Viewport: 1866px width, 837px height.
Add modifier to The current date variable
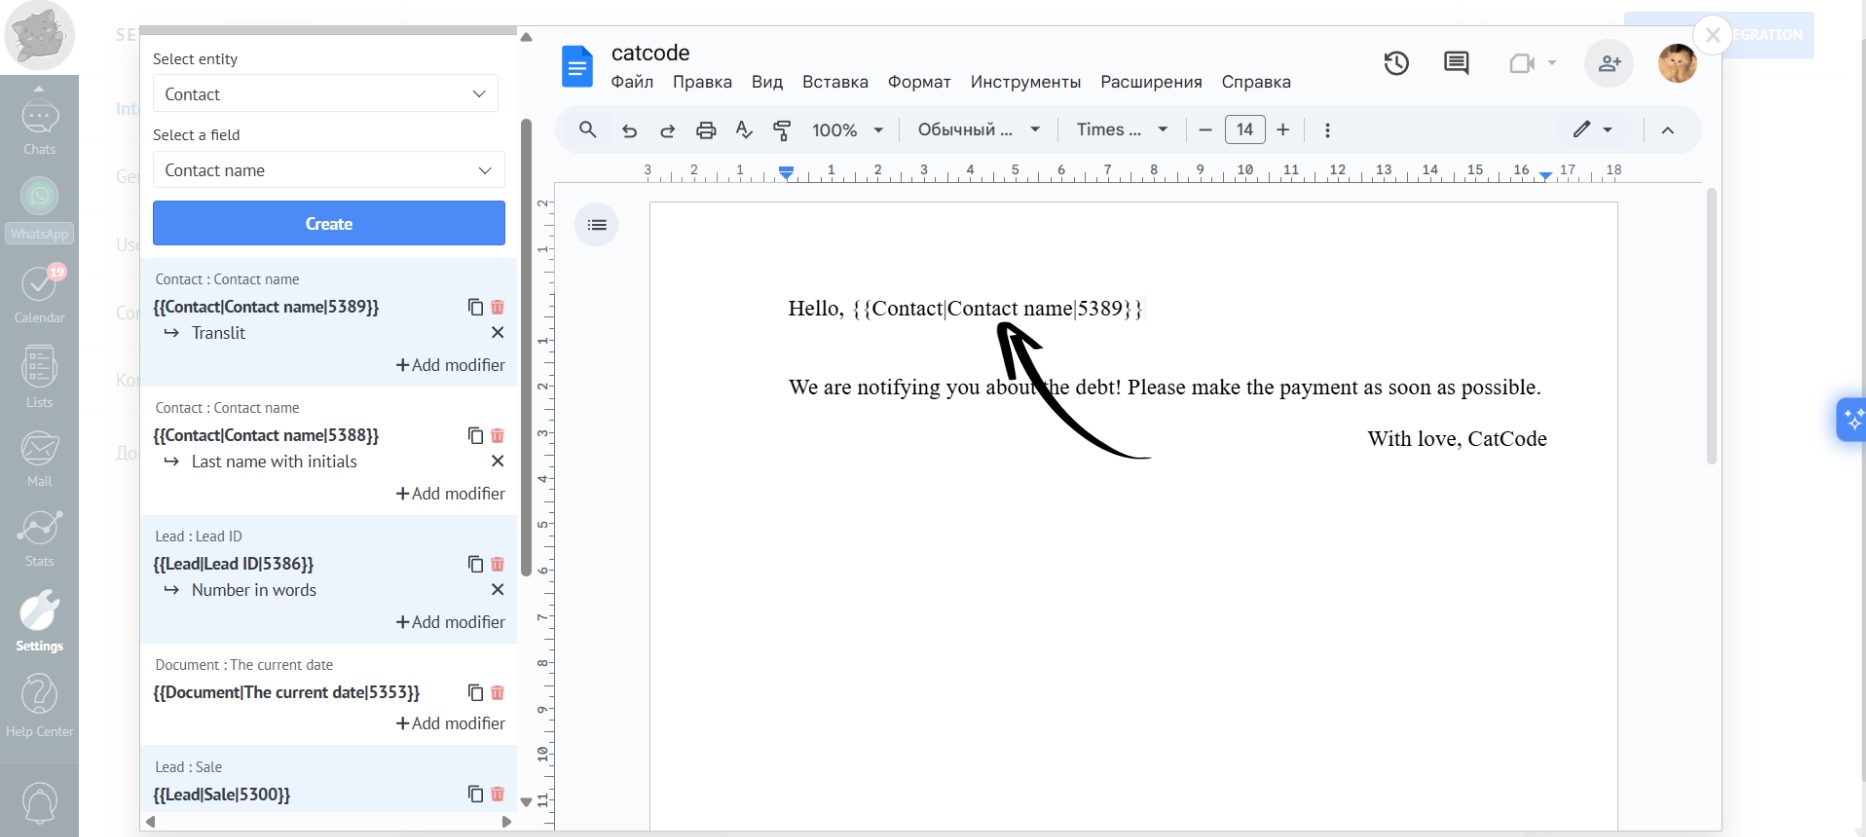click(450, 723)
